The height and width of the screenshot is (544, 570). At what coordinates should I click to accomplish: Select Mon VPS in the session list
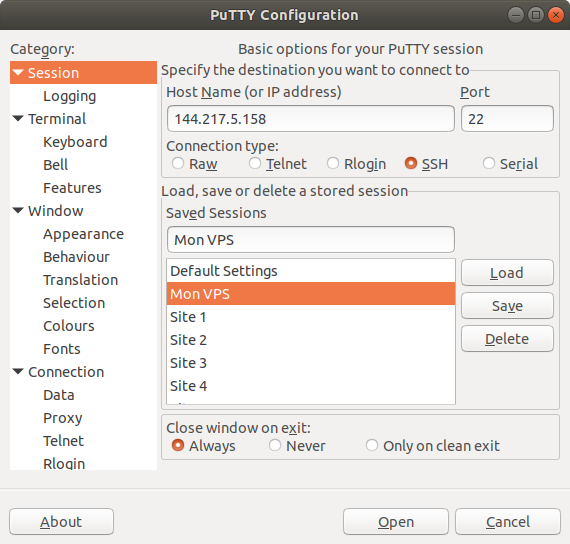pos(311,294)
